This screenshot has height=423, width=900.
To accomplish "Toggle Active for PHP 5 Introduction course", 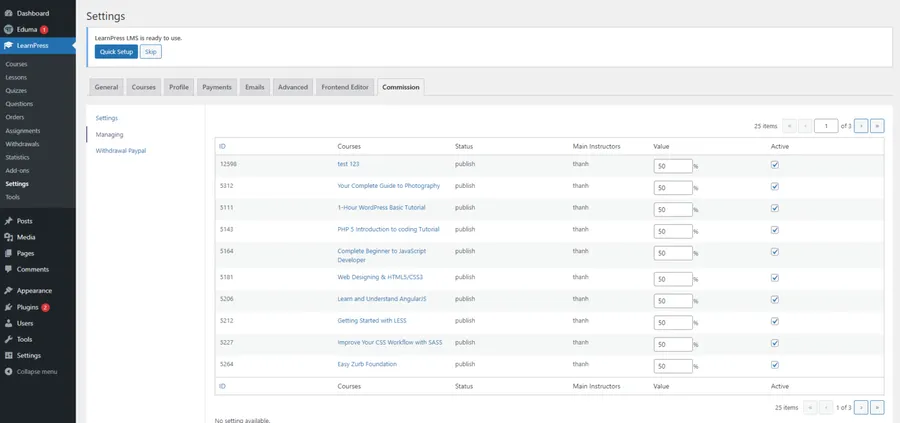I will (774, 230).
